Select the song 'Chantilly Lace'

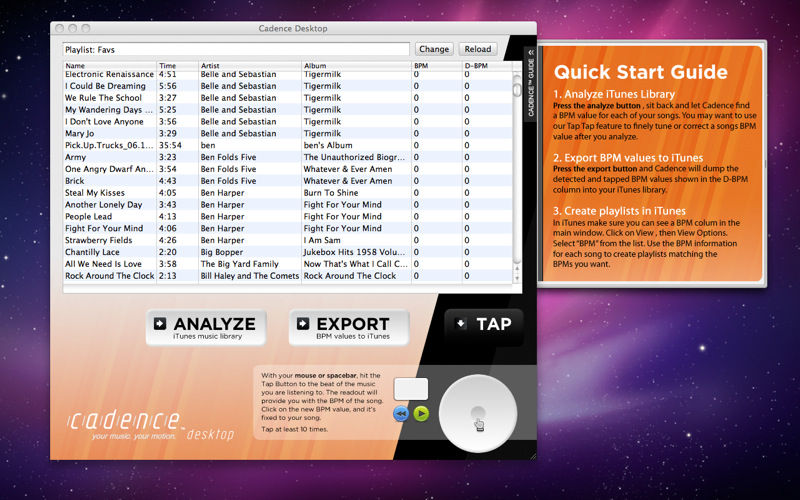click(92, 252)
